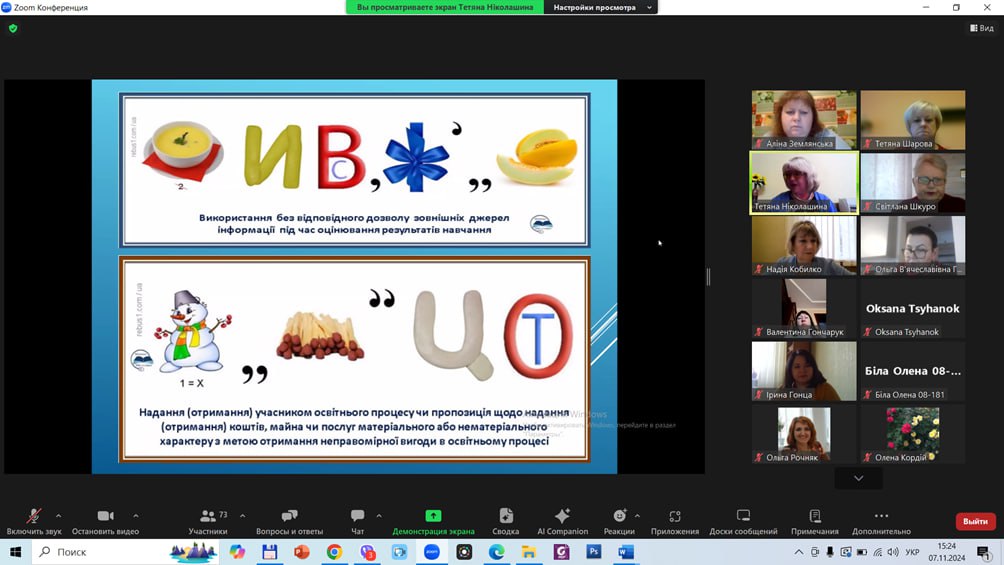Select Надія Кобилко video tile
This screenshot has height=565, width=1004.
[804, 245]
